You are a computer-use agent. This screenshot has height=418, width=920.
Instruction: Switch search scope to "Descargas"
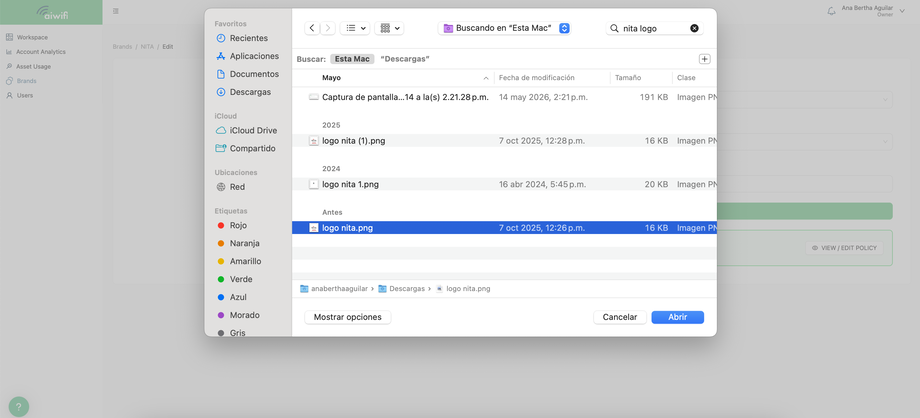pyautogui.click(x=405, y=59)
